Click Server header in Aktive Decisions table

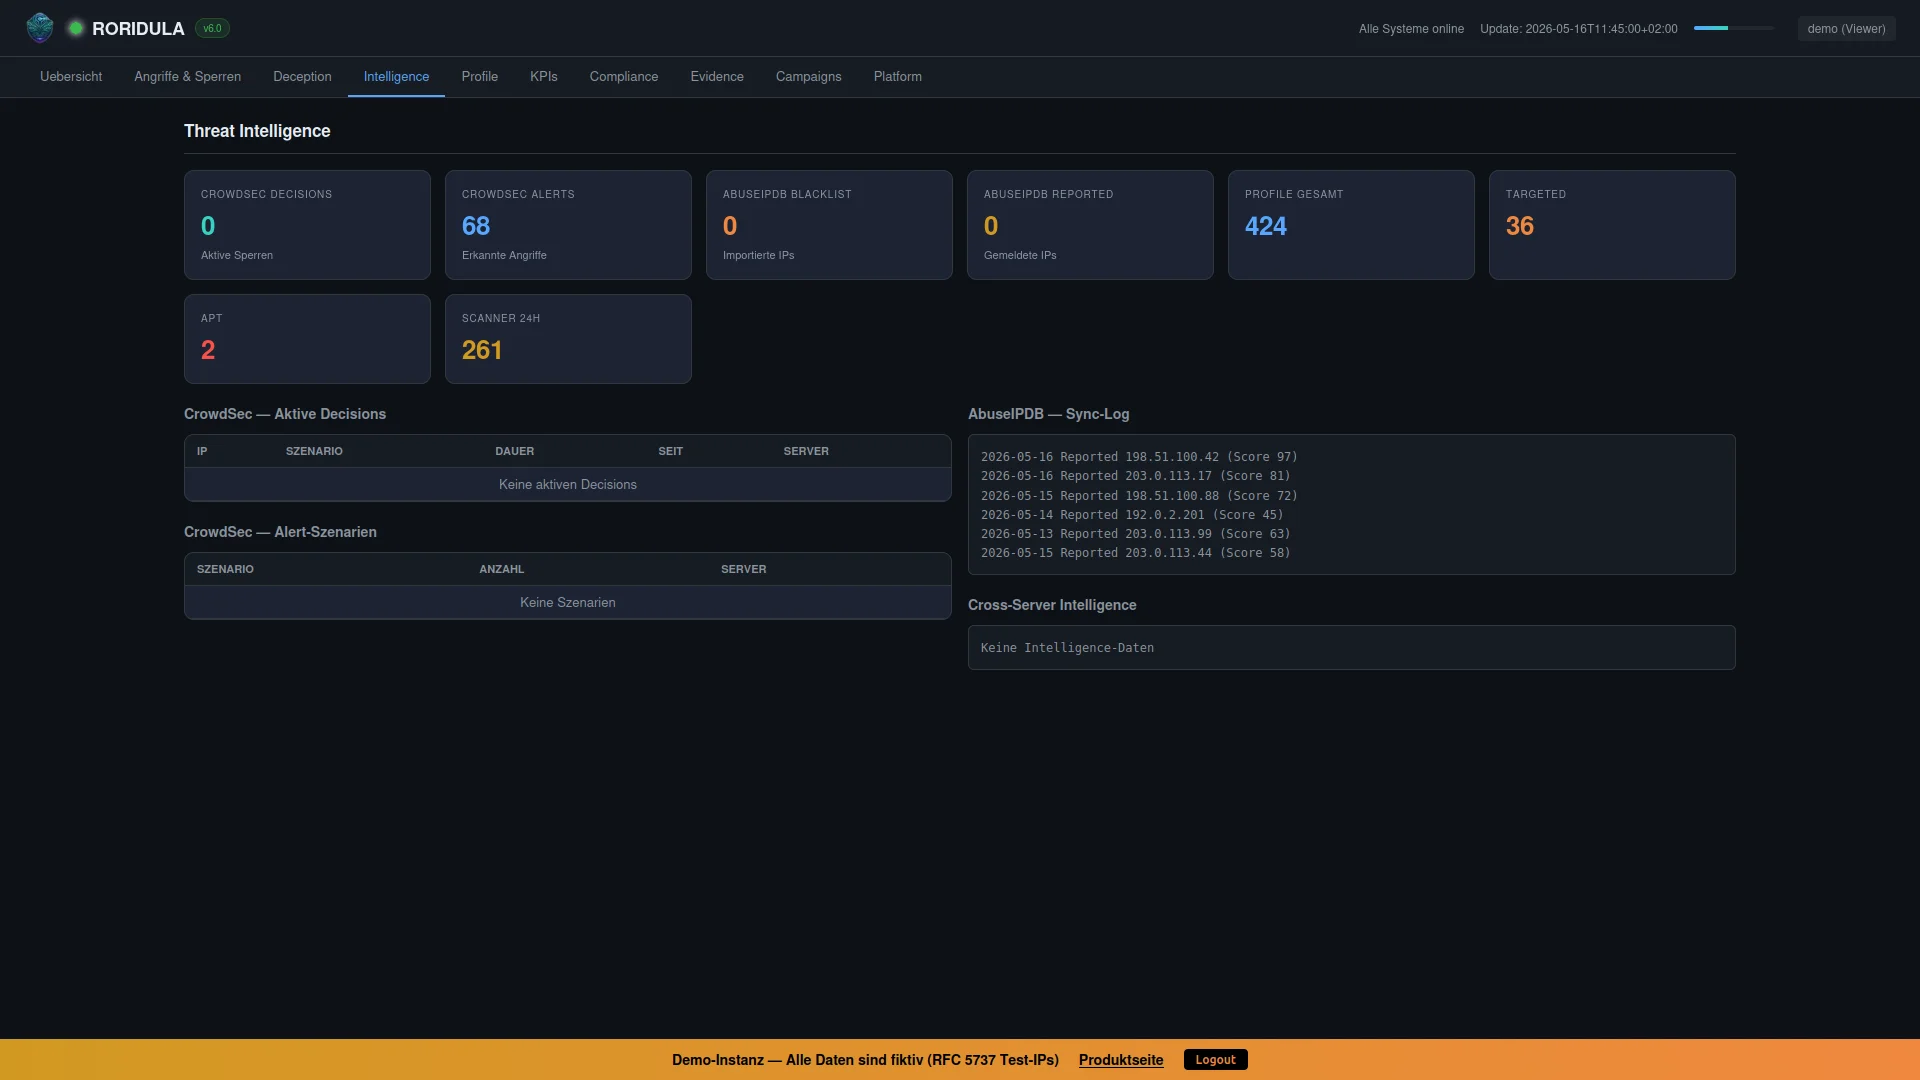coord(806,451)
